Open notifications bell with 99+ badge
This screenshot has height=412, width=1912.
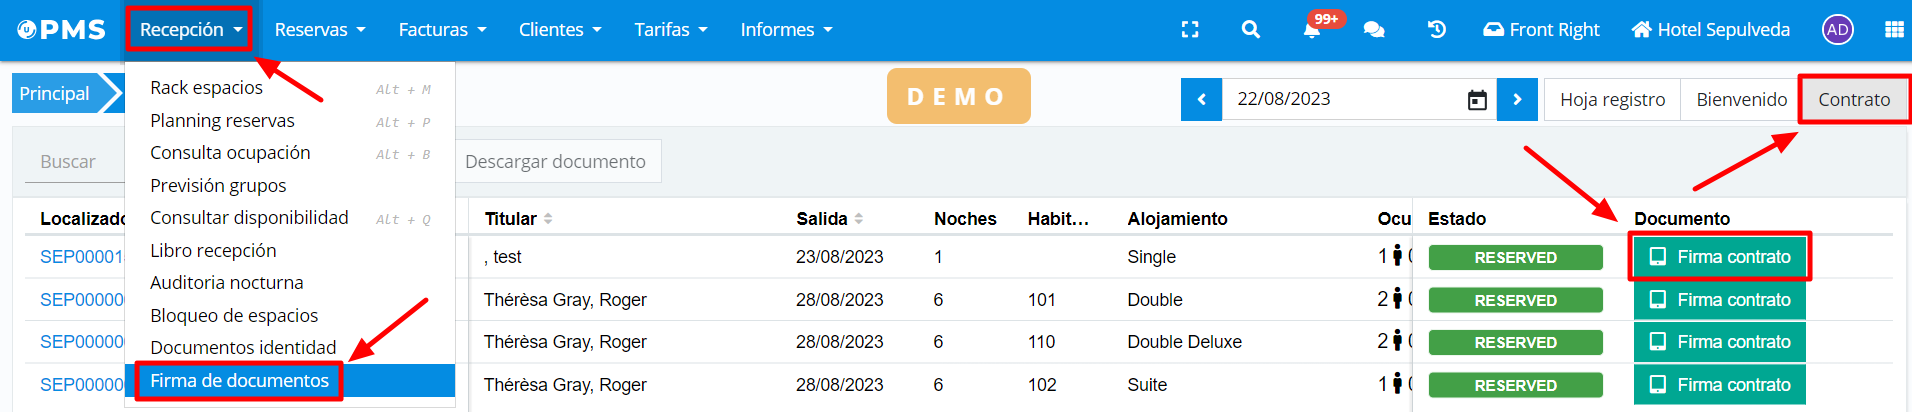tap(1312, 30)
